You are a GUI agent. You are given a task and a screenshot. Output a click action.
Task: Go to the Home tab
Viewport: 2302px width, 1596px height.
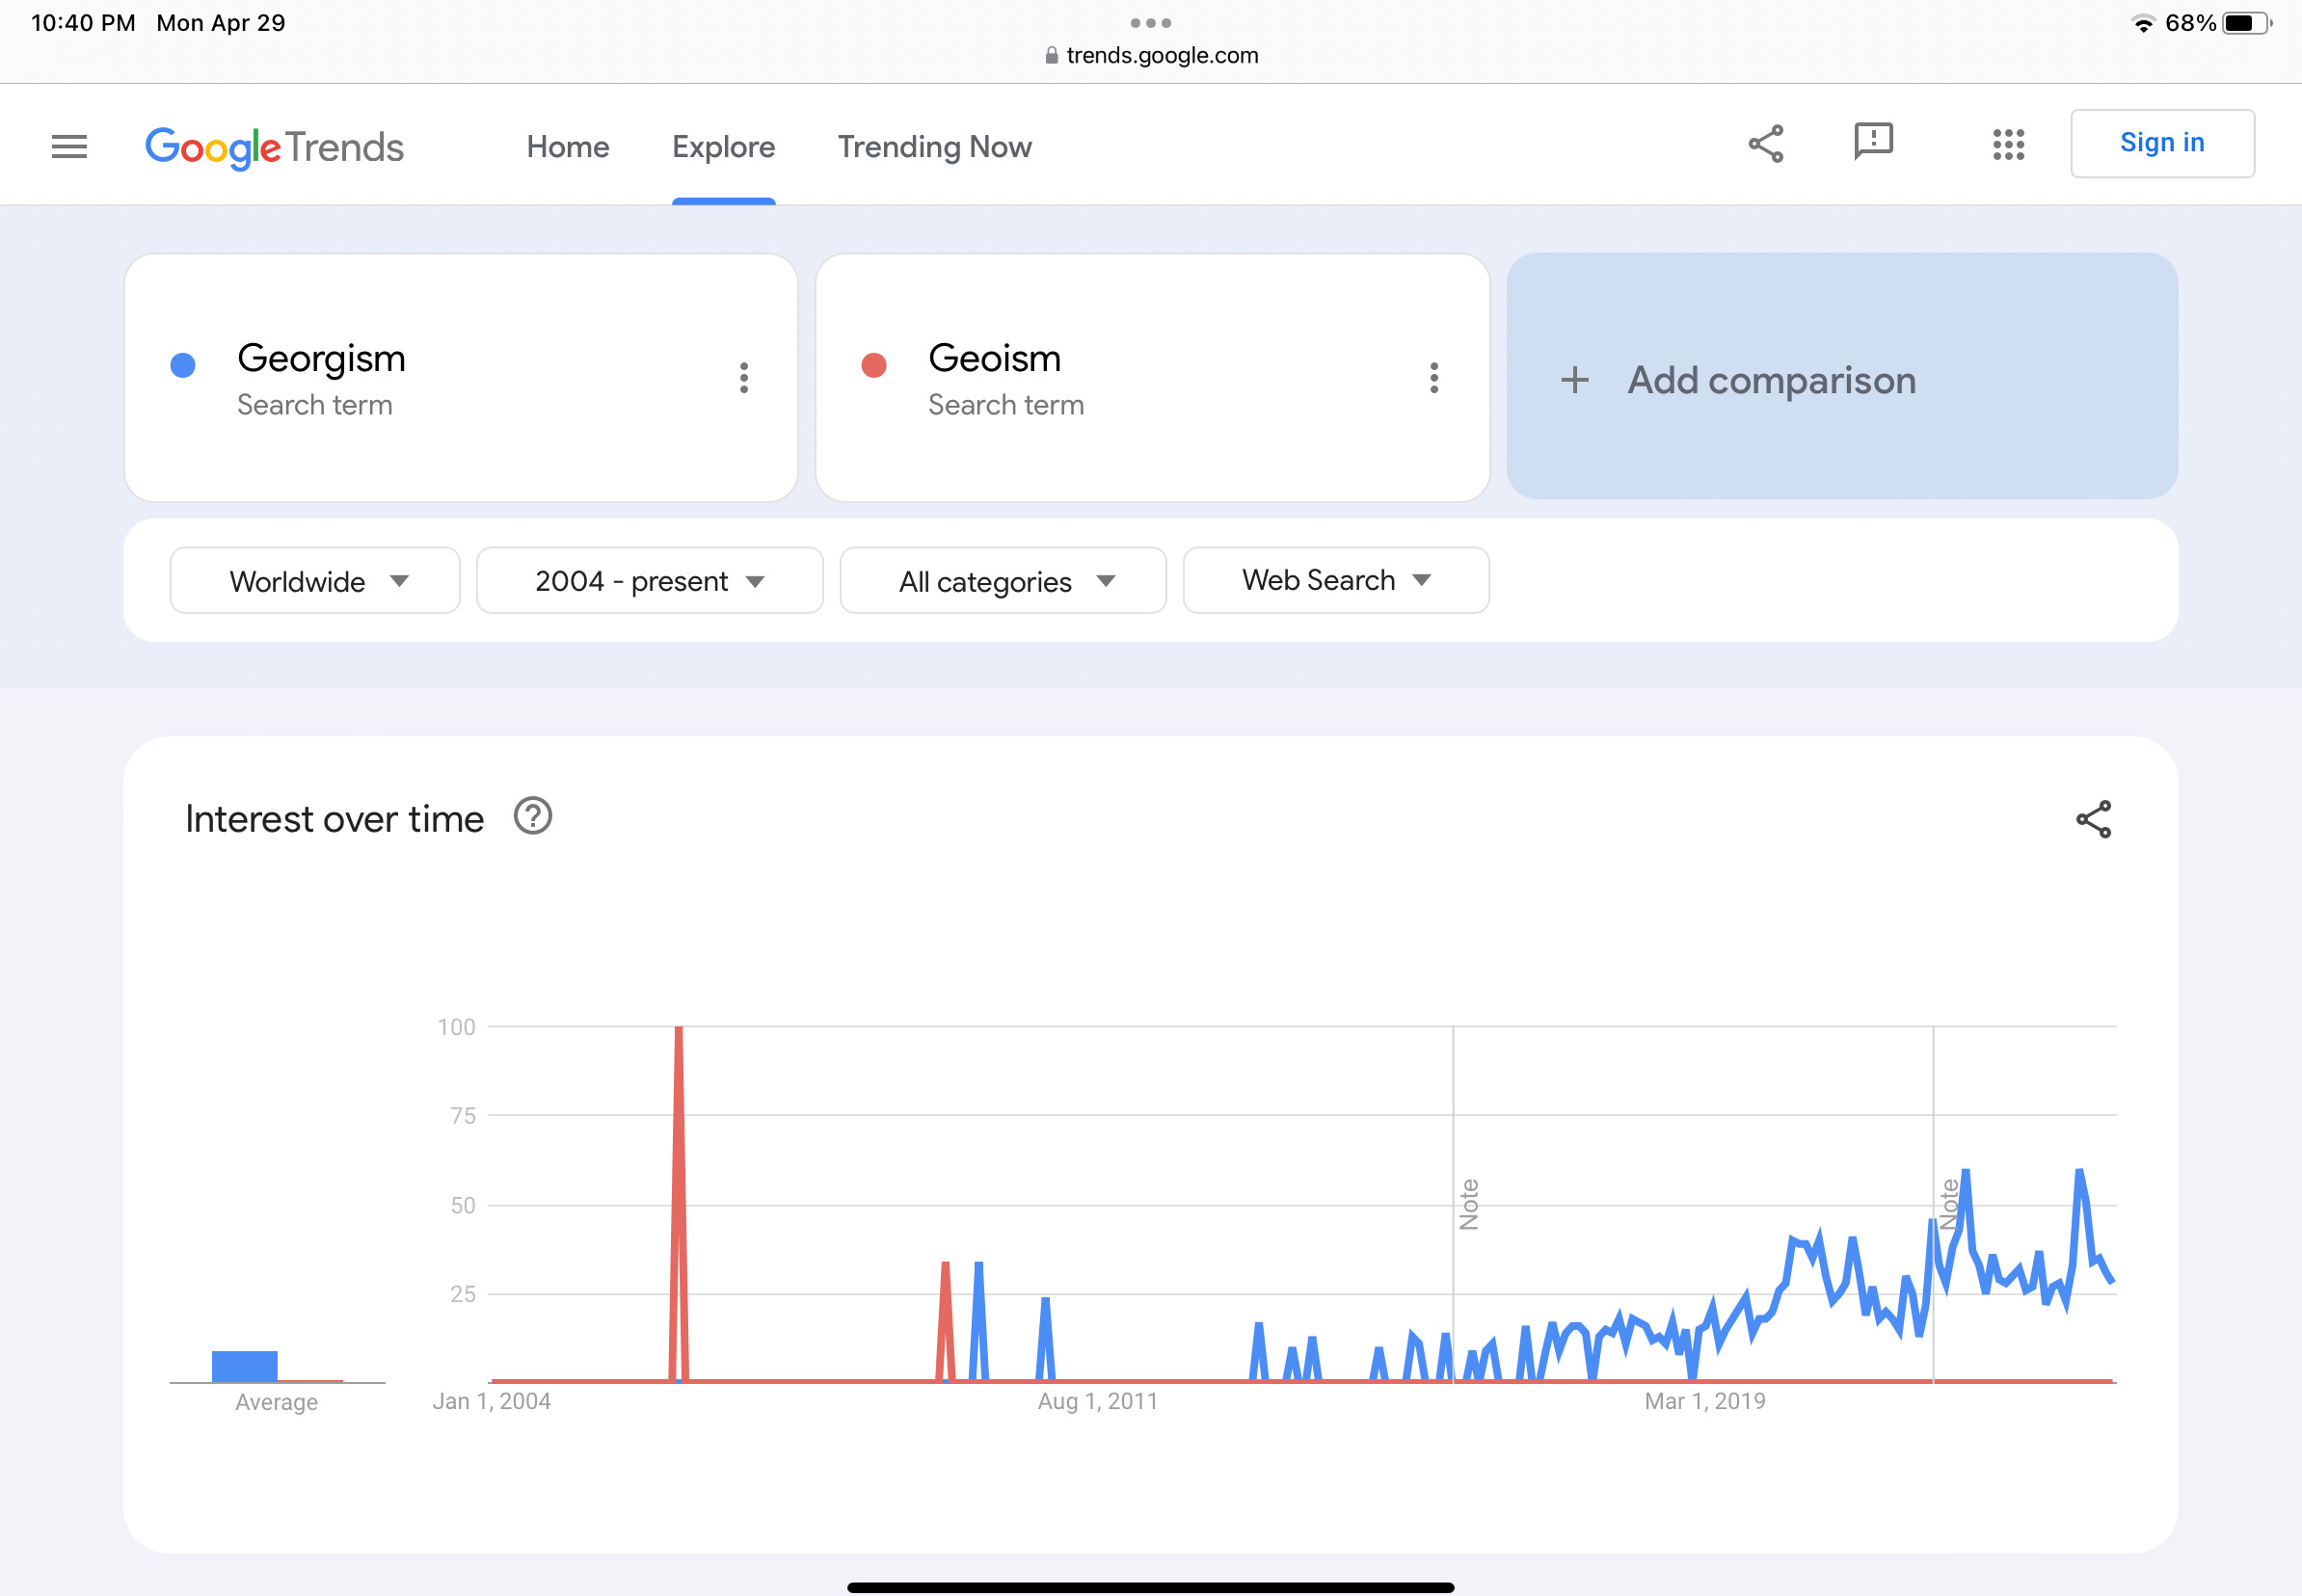568,147
